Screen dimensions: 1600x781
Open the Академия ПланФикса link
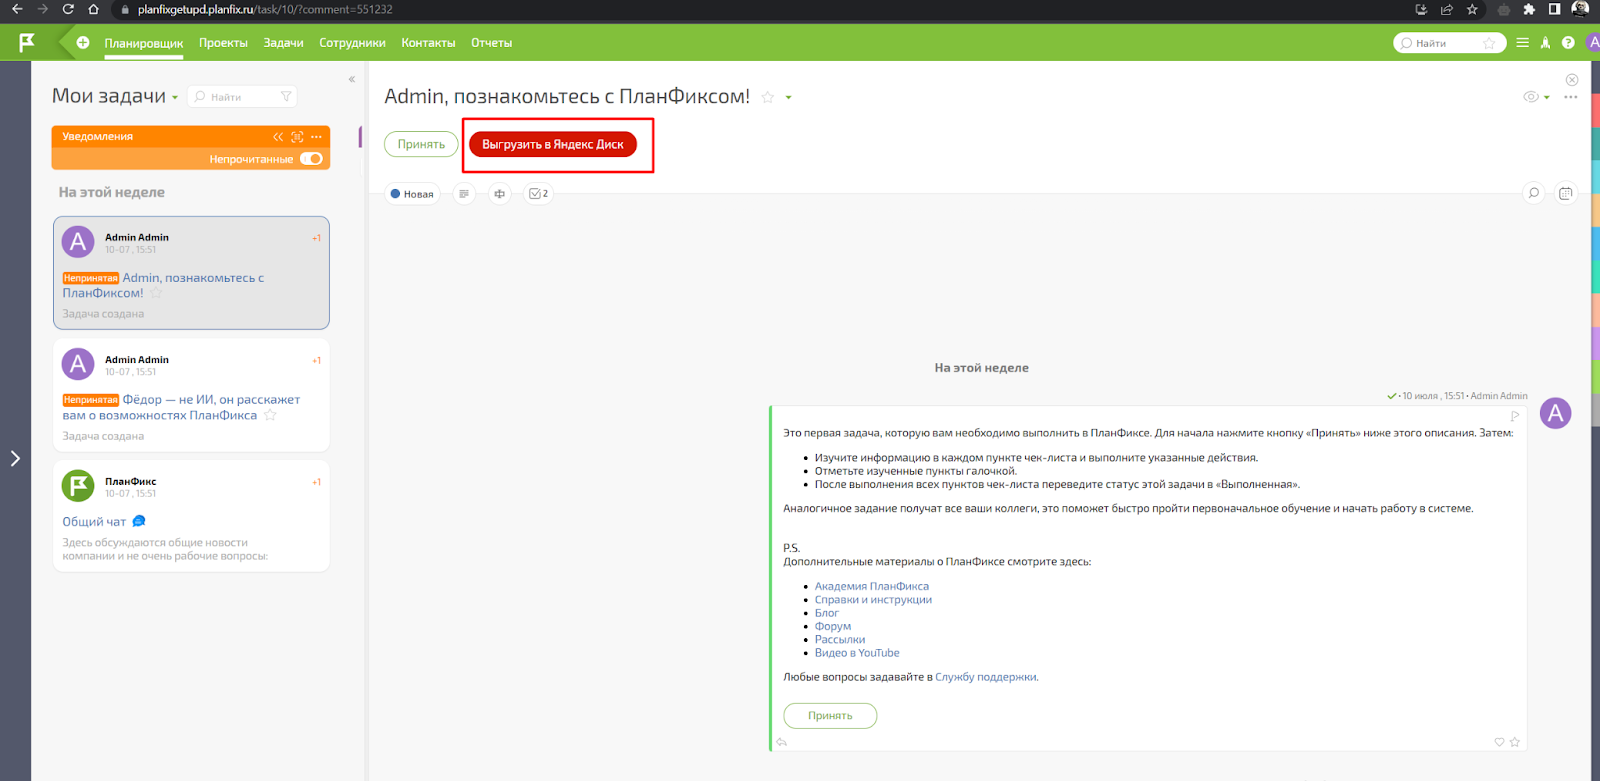pyautogui.click(x=872, y=586)
